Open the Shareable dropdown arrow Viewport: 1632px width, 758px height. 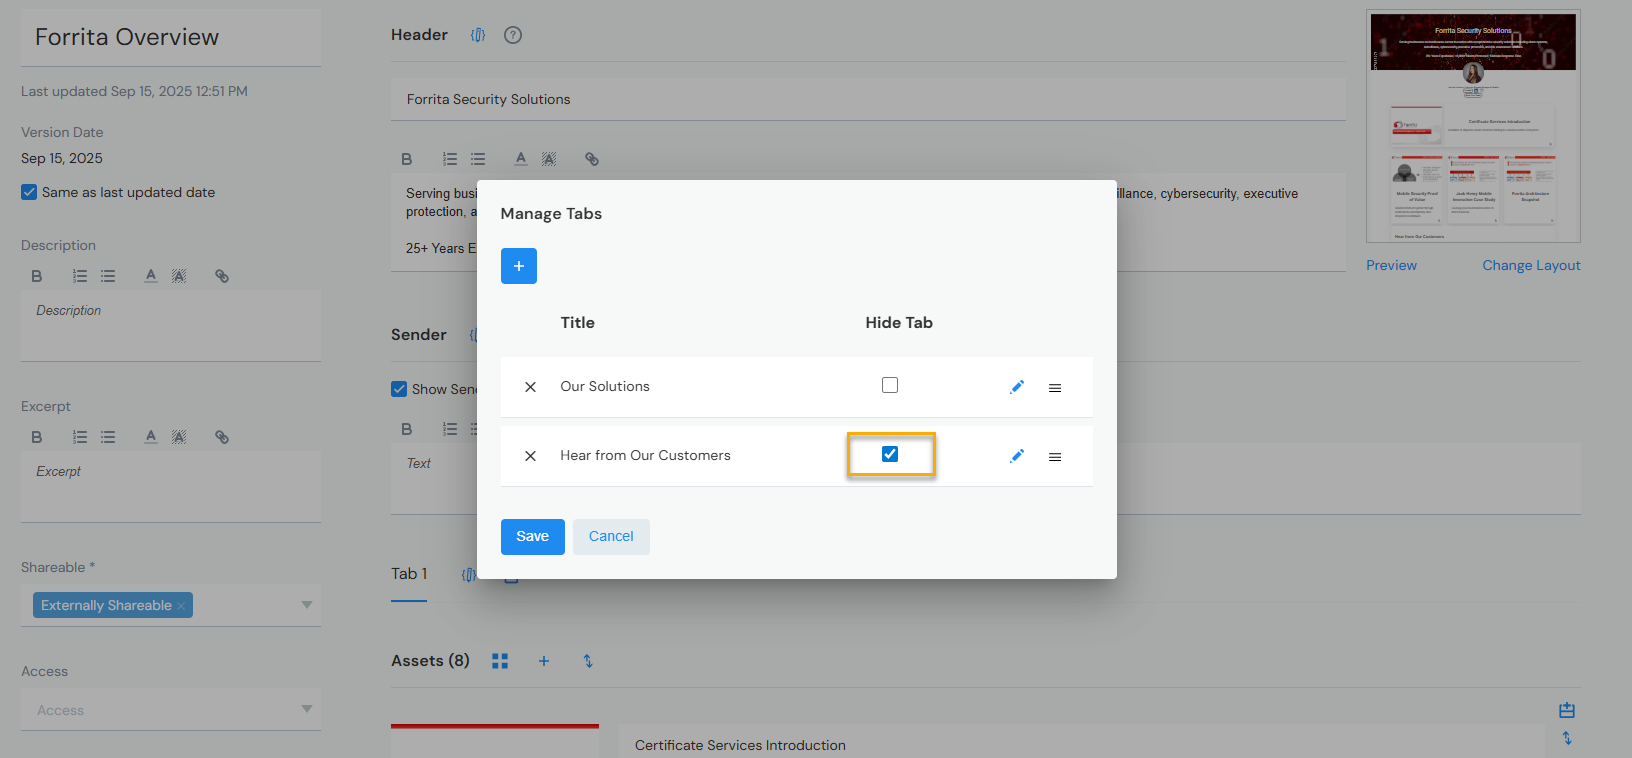[307, 605]
